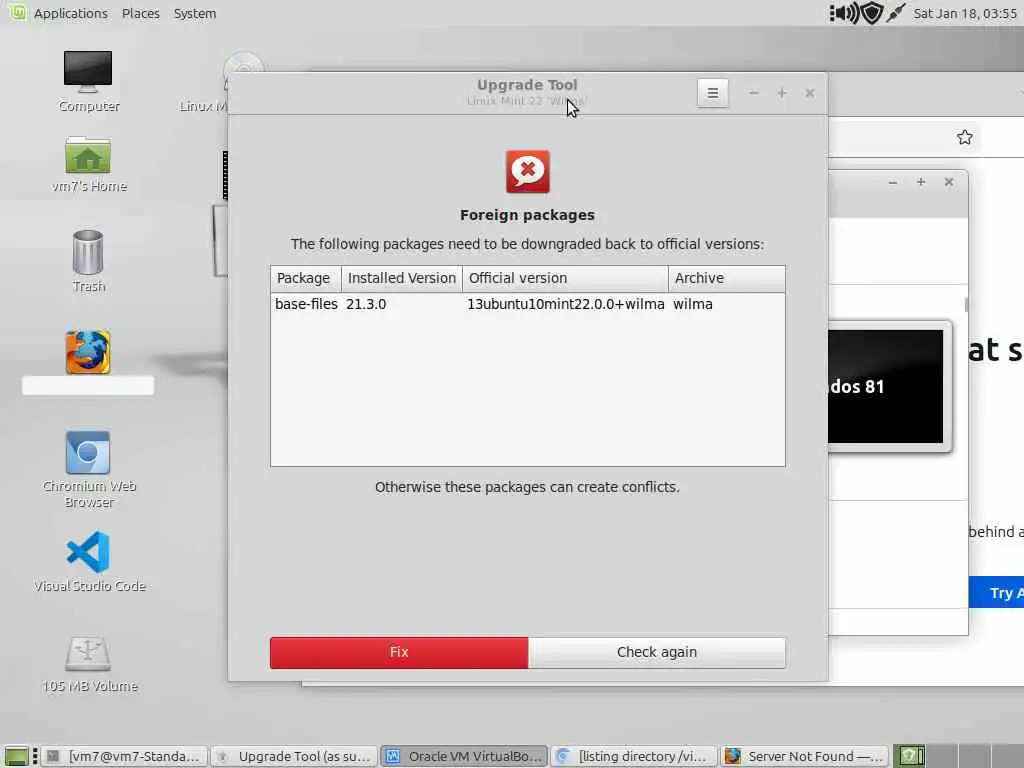Select the Firefox desktop icon
Image resolution: width=1024 pixels, height=768 pixels.
tap(88, 353)
